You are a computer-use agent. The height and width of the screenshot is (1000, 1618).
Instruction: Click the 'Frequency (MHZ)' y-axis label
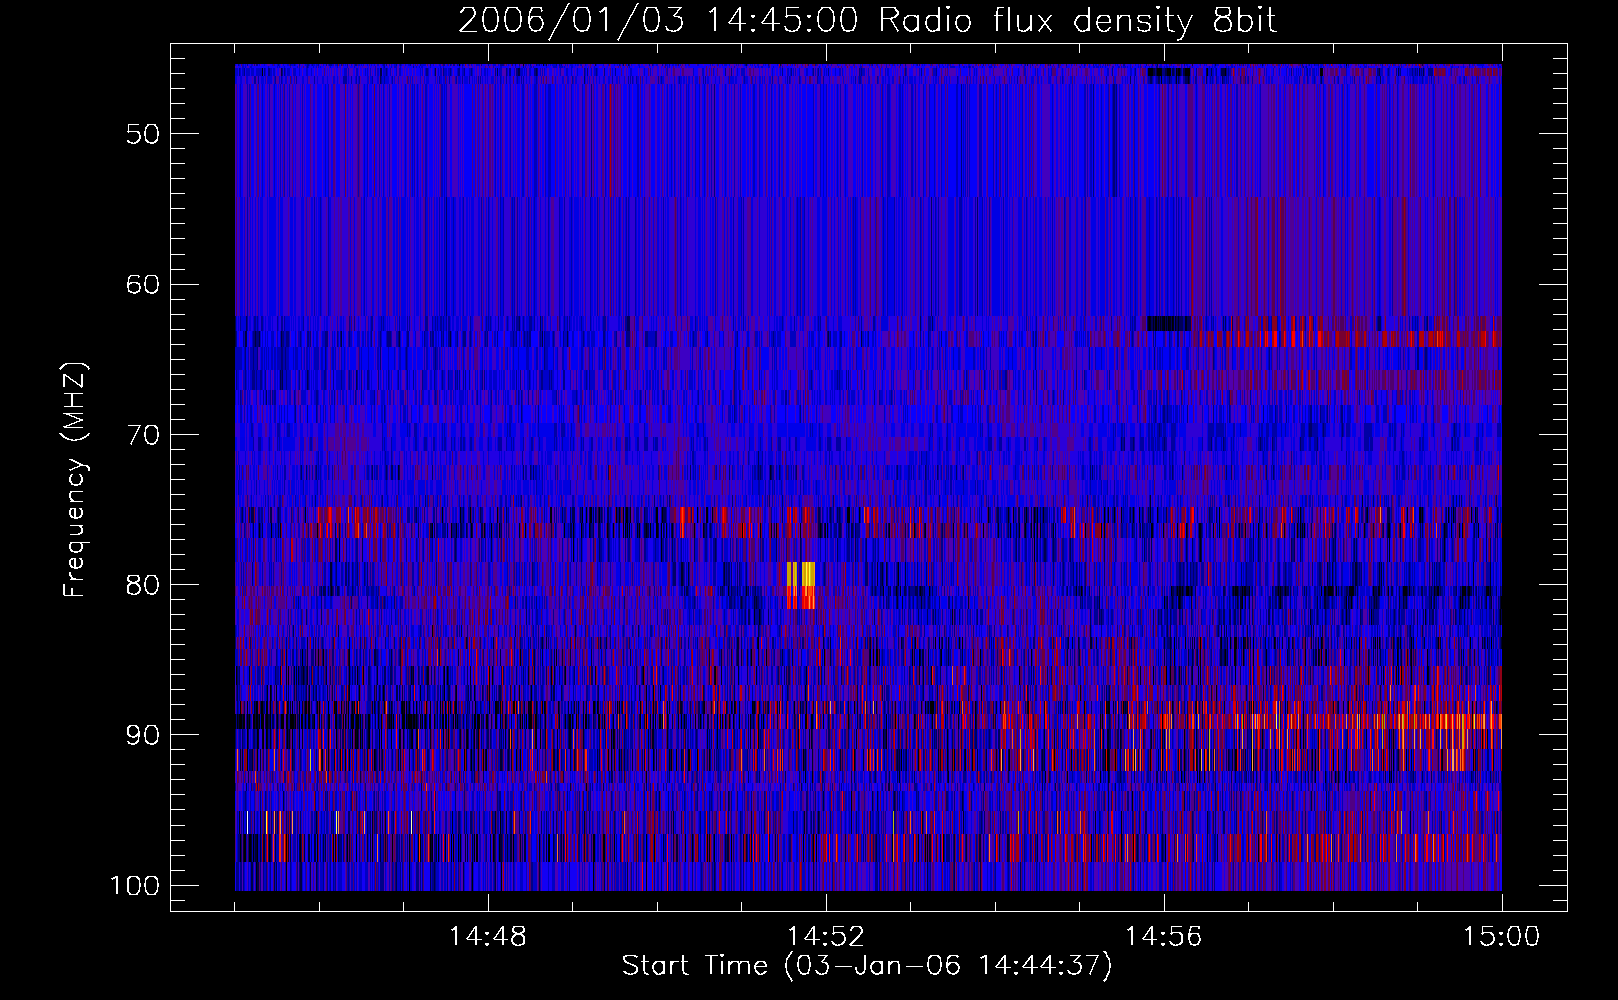coord(75,480)
